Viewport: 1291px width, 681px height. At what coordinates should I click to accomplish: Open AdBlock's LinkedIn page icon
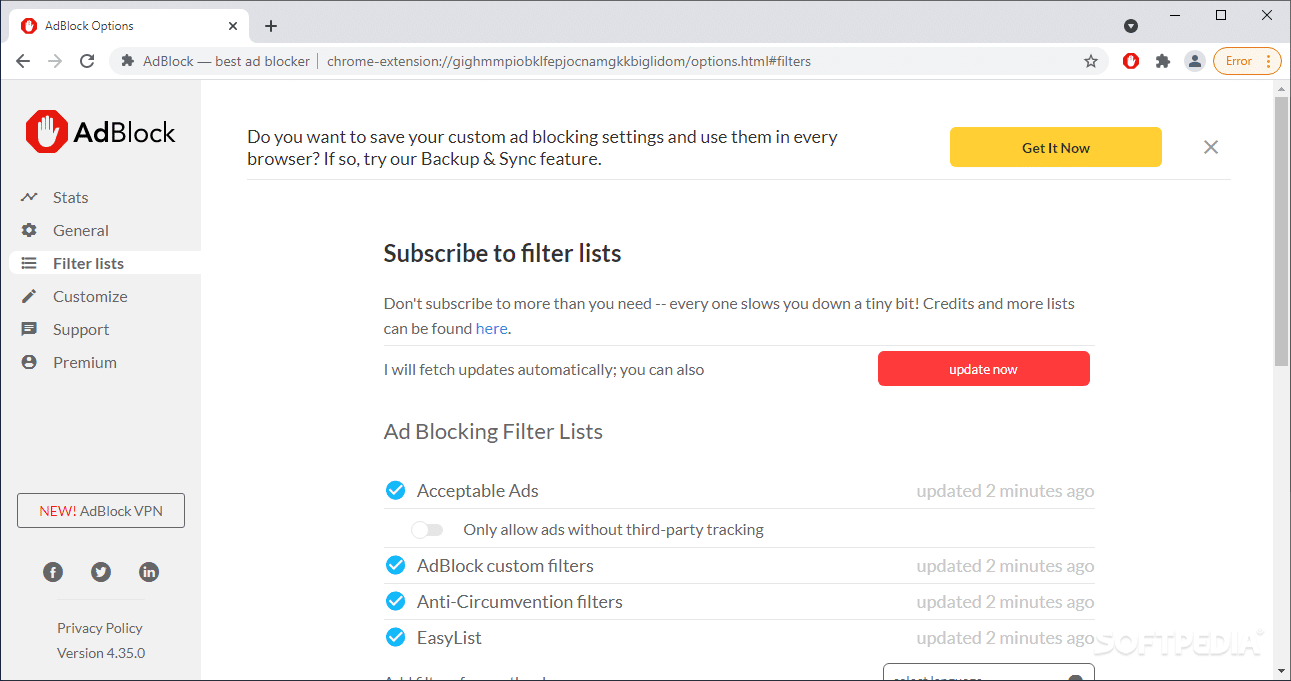pyautogui.click(x=149, y=572)
